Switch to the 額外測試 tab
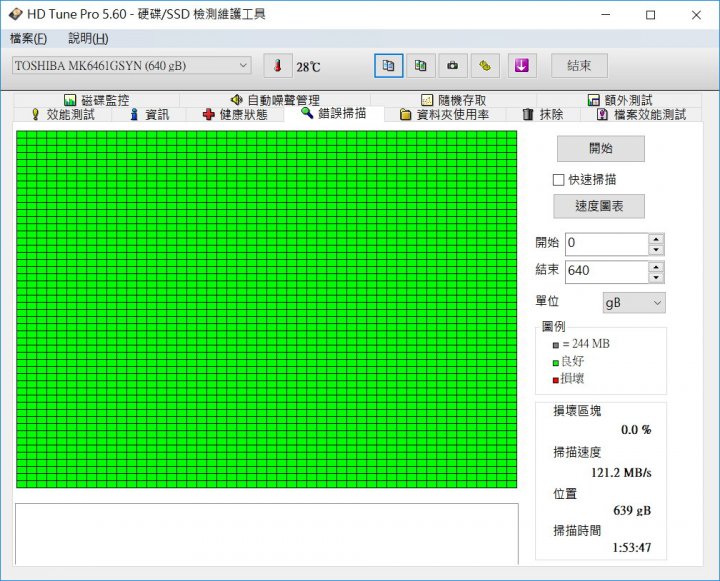Screen dimensions: 720x581 619,100
